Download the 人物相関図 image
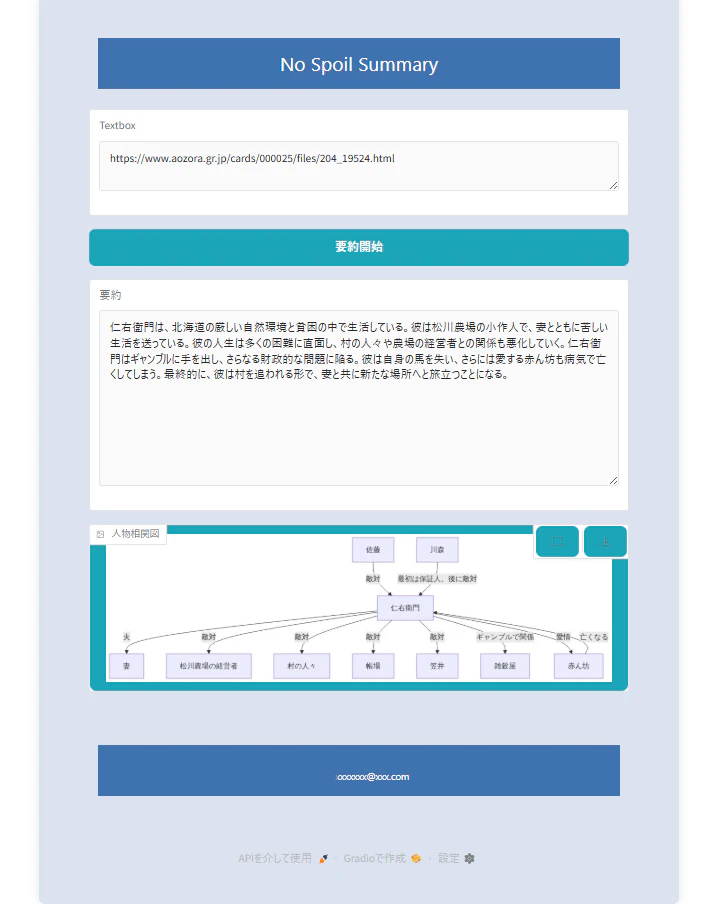This screenshot has width=721, height=904. pos(605,542)
